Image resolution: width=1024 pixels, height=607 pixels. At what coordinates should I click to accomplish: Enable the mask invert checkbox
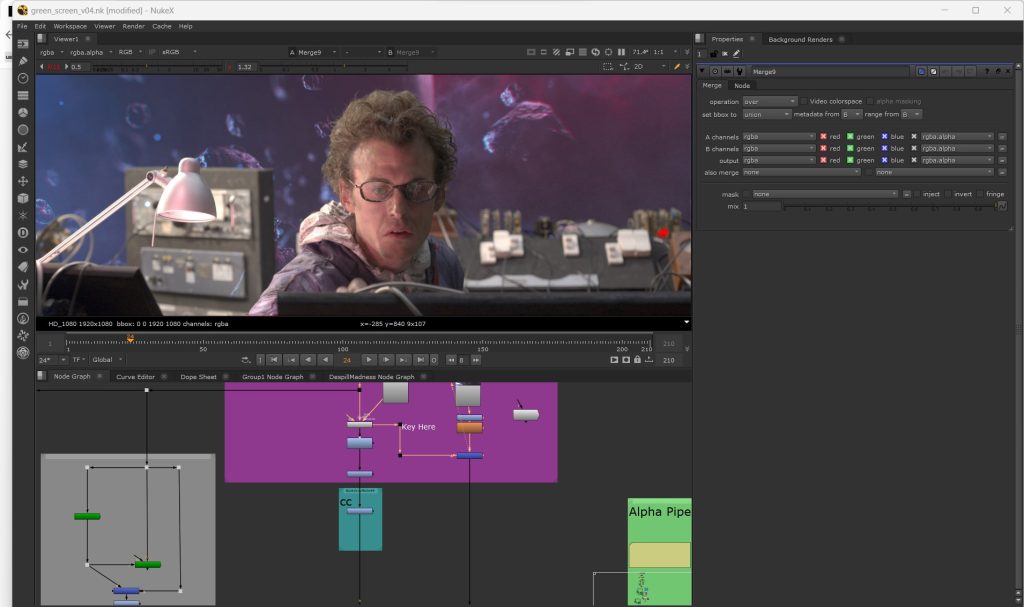point(948,194)
